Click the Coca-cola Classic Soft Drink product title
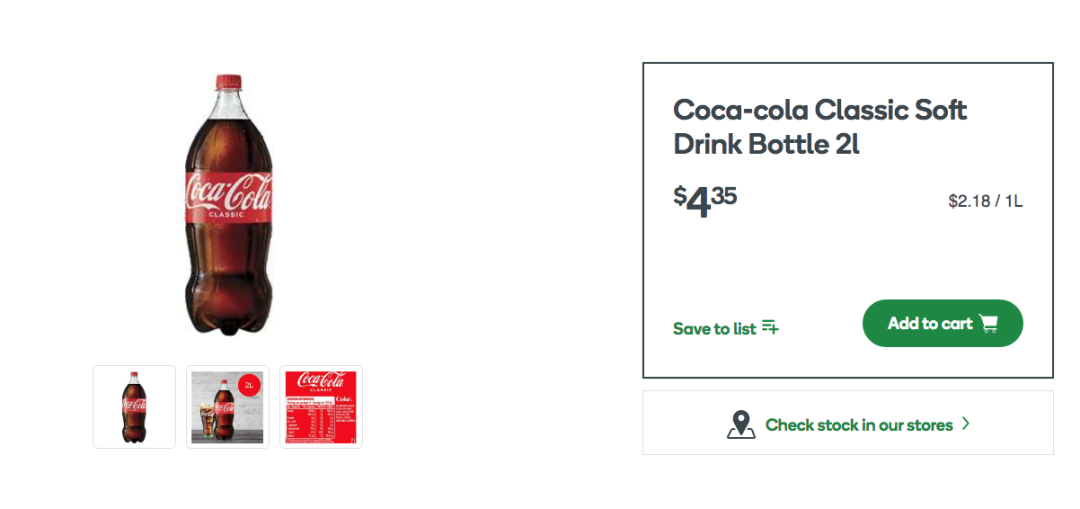 tap(820, 127)
